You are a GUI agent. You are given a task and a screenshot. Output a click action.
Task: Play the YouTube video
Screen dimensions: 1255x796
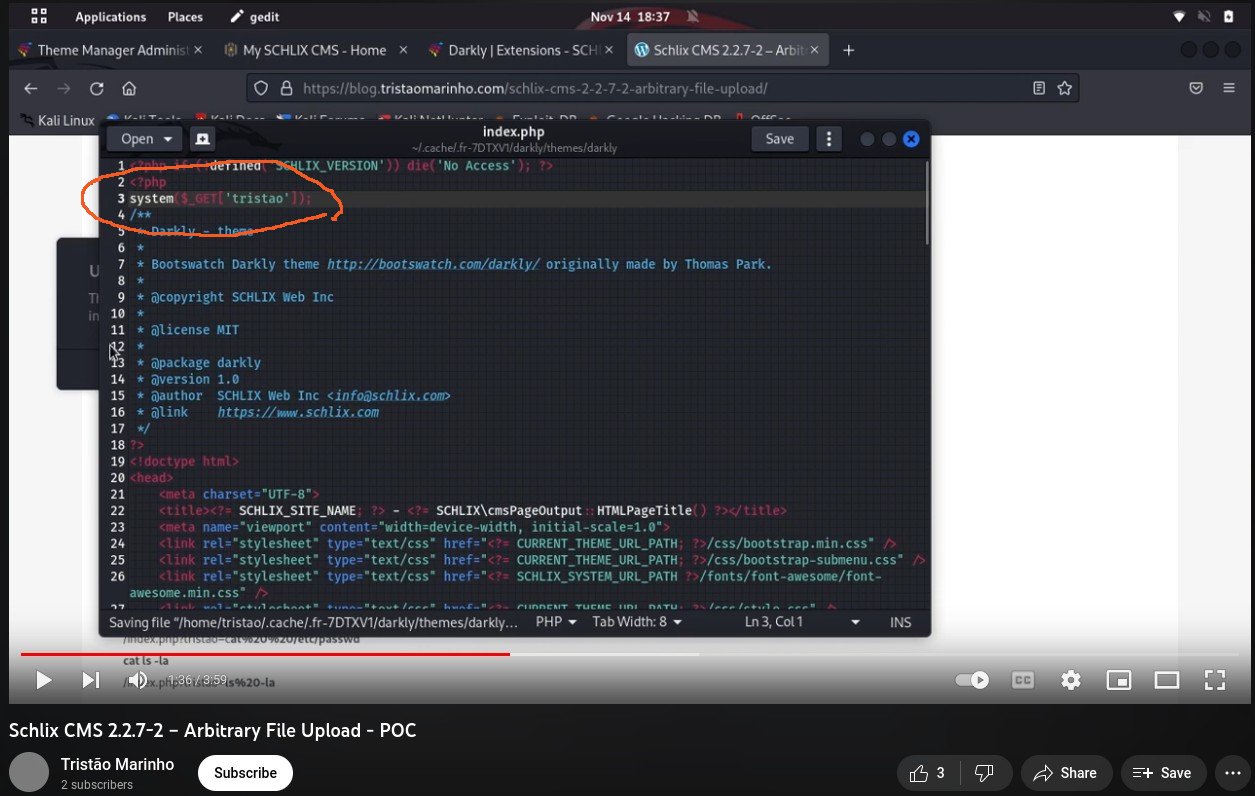[43, 680]
